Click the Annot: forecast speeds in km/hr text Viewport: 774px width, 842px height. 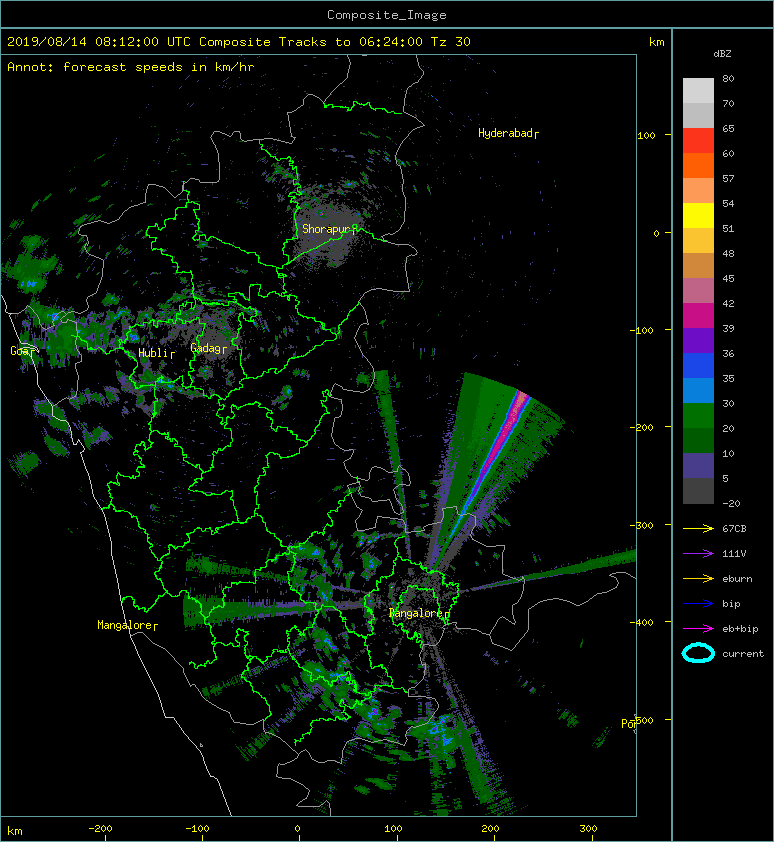tap(131, 67)
